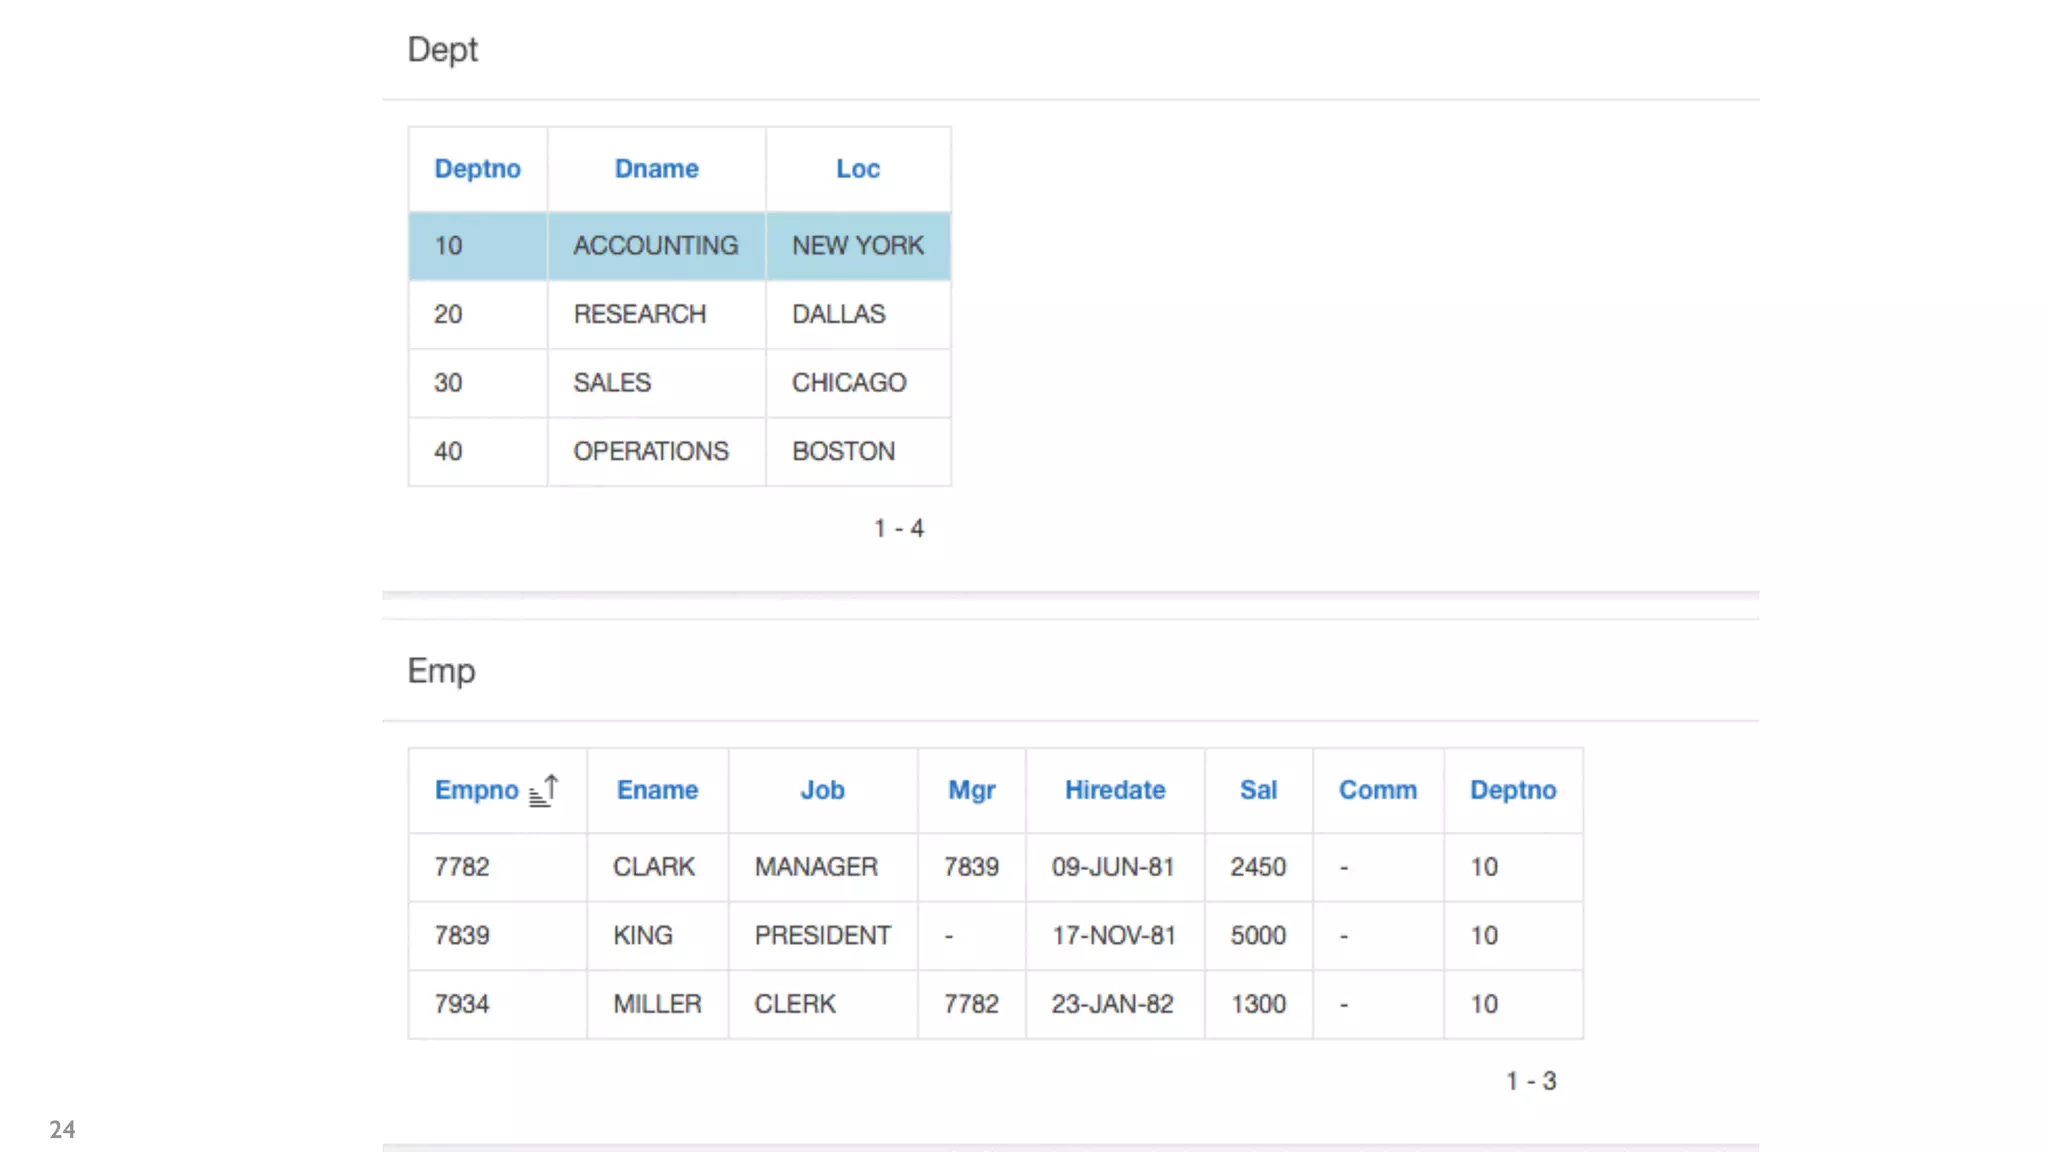Sort Dept table by Dname header
Image resolution: width=2048 pixels, height=1152 pixels.
click(656, 169)
